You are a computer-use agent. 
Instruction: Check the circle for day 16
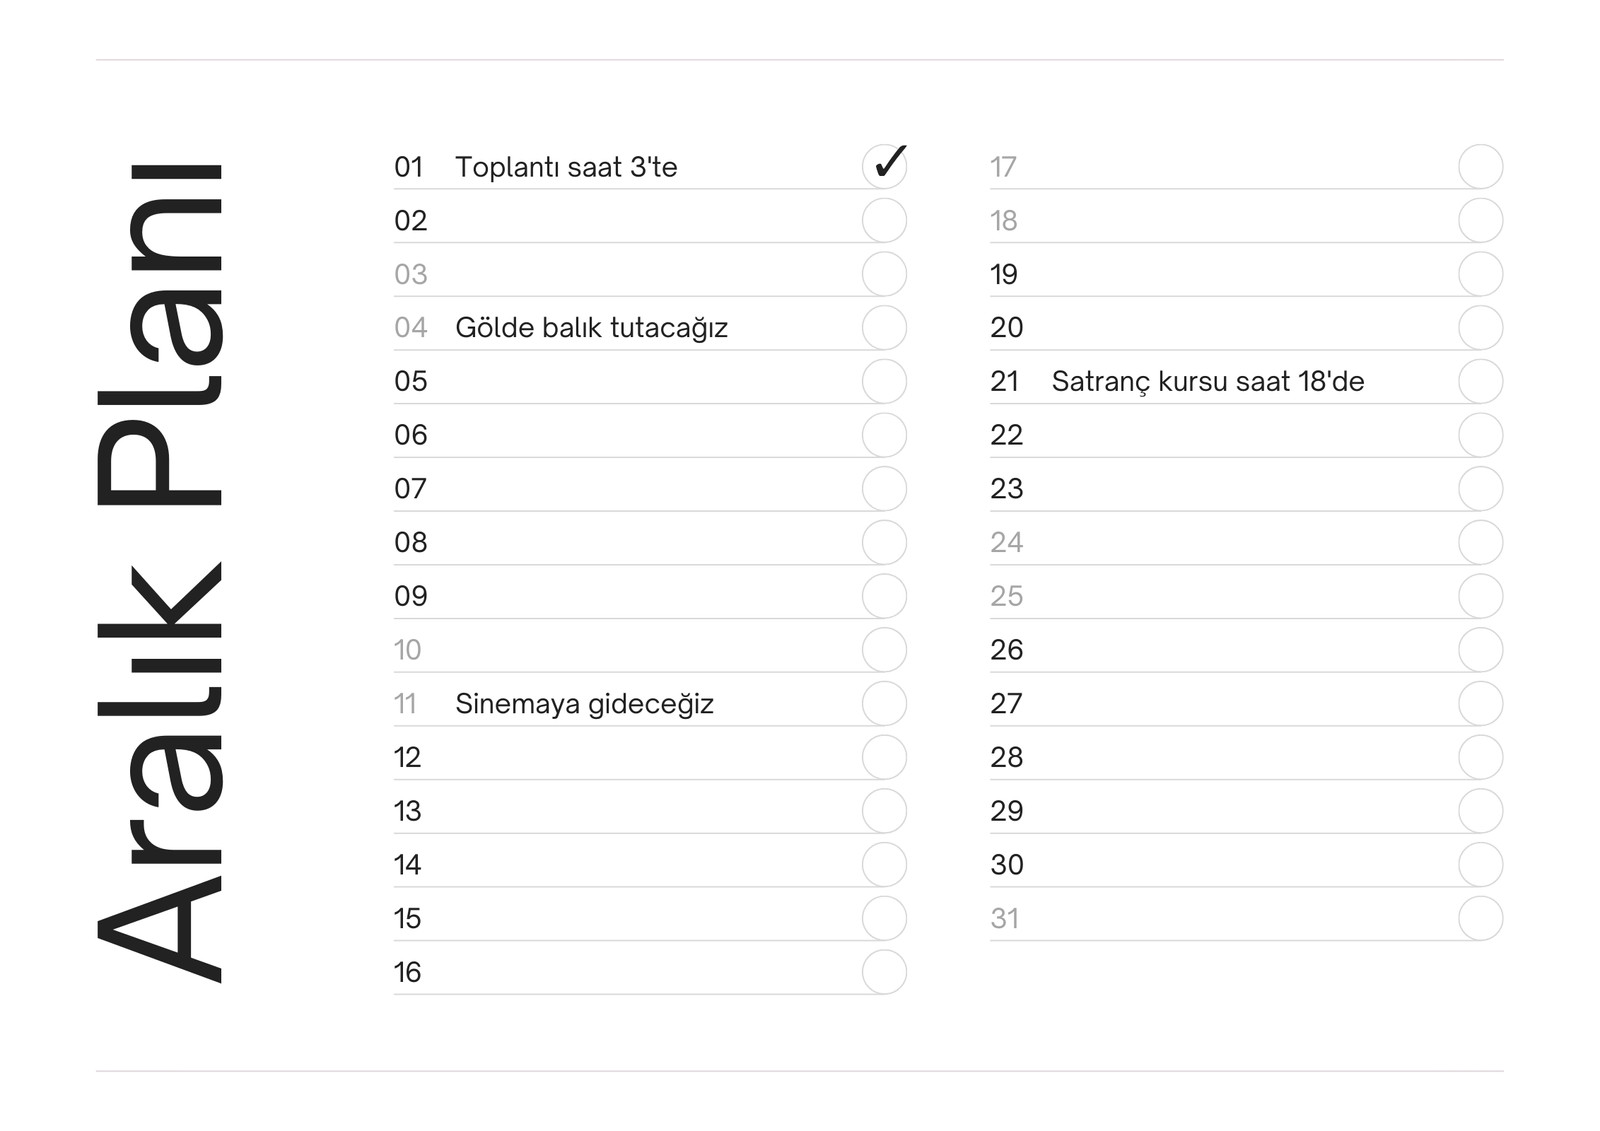click(884, 972)
